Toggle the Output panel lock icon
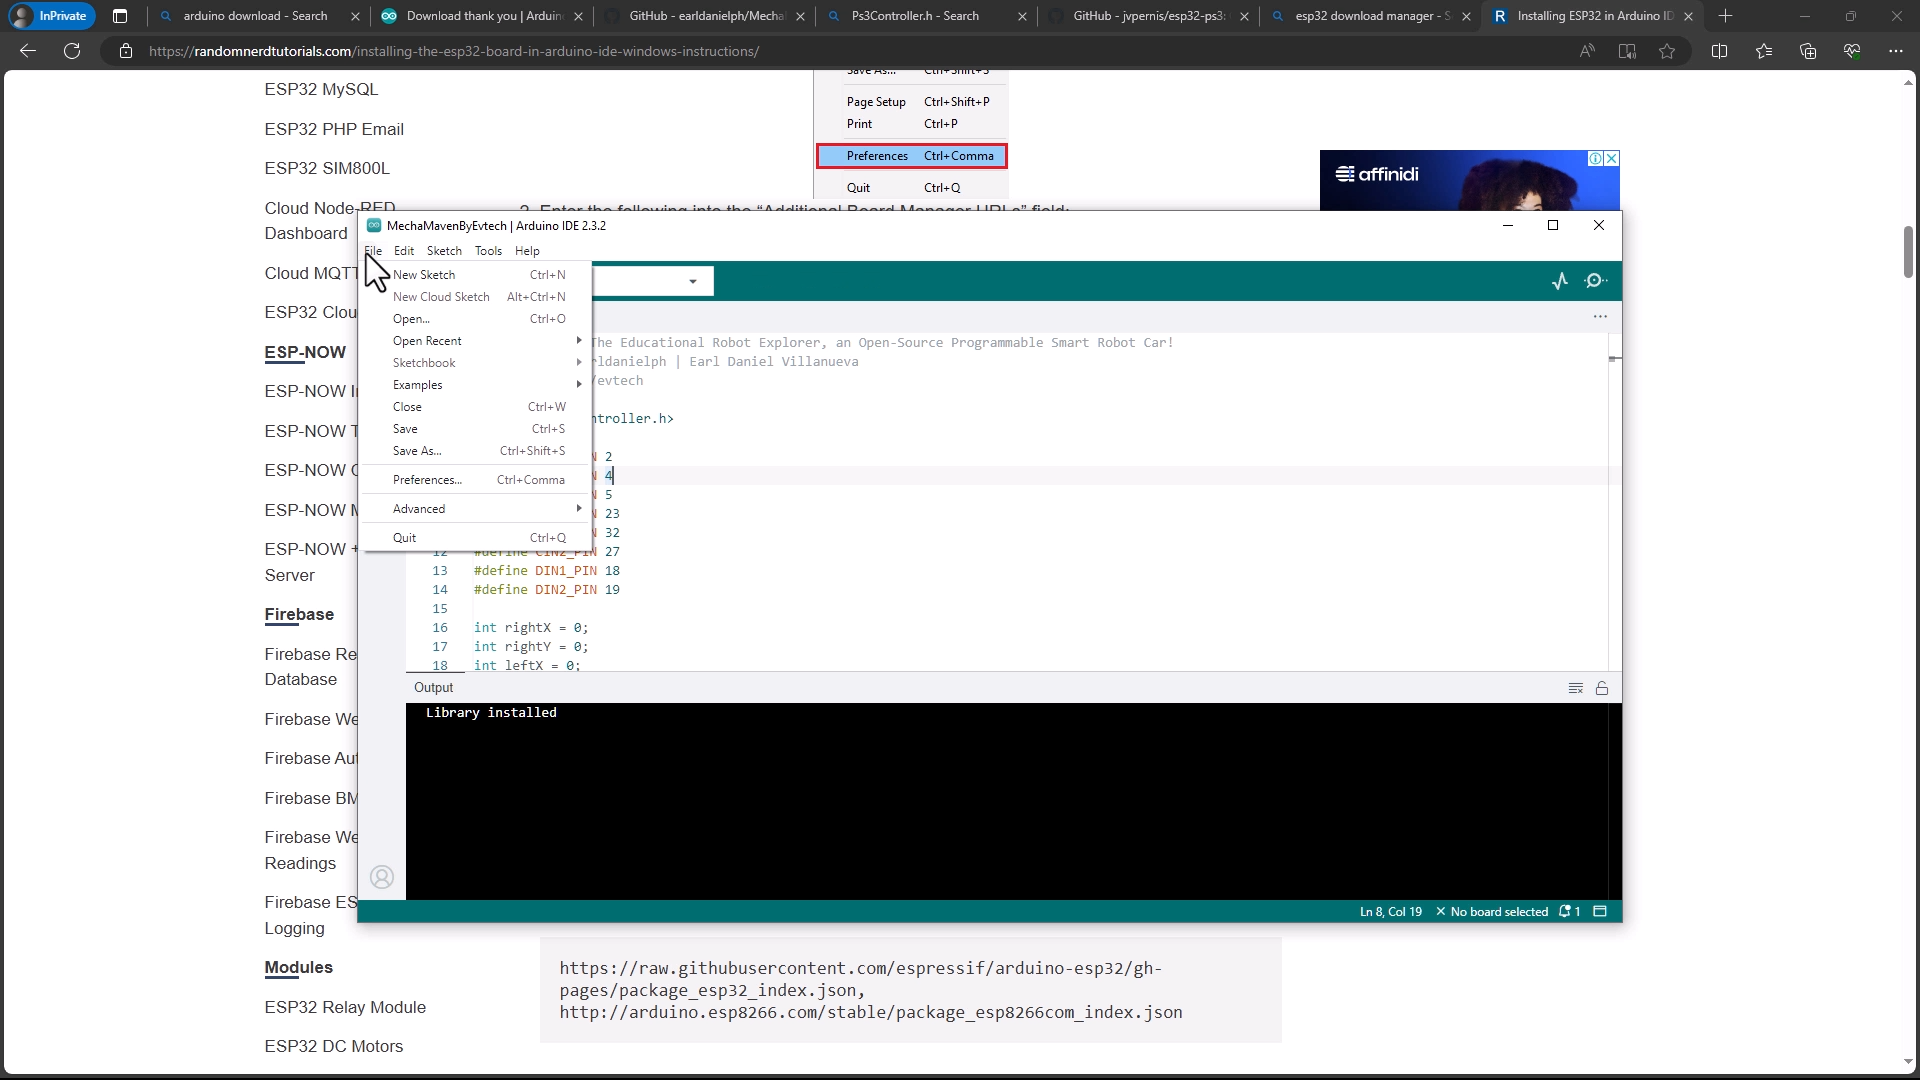The height and width of the screenshot is (1080, 1920). point(1602,688)
